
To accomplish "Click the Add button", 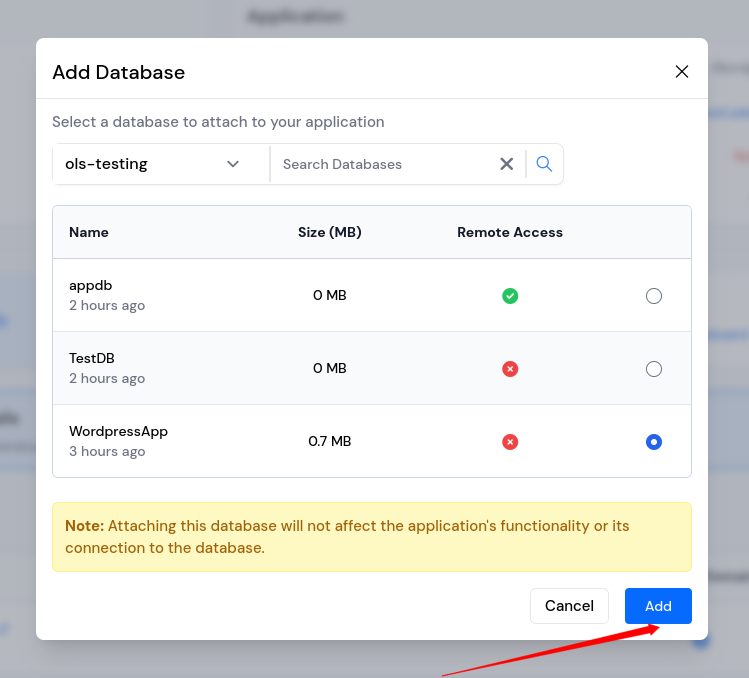I will coord(658,606).
